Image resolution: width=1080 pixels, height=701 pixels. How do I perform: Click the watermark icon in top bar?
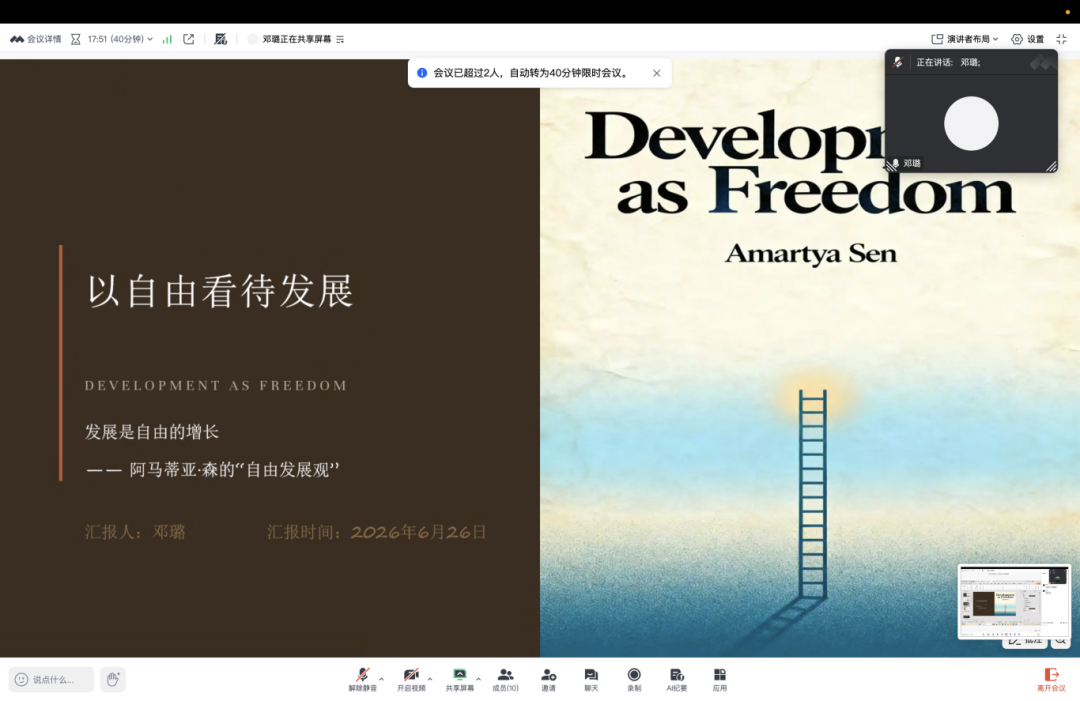pyautogui.click(x=220, y=39)
